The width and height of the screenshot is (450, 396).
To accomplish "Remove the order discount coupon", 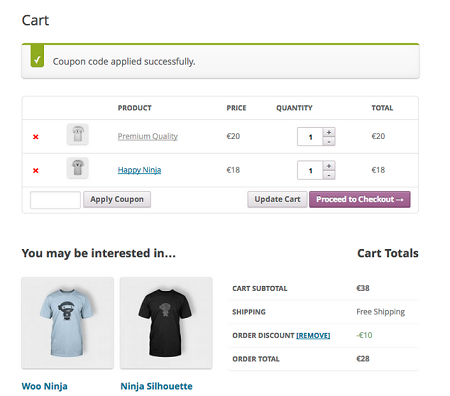I will point(313,335).
